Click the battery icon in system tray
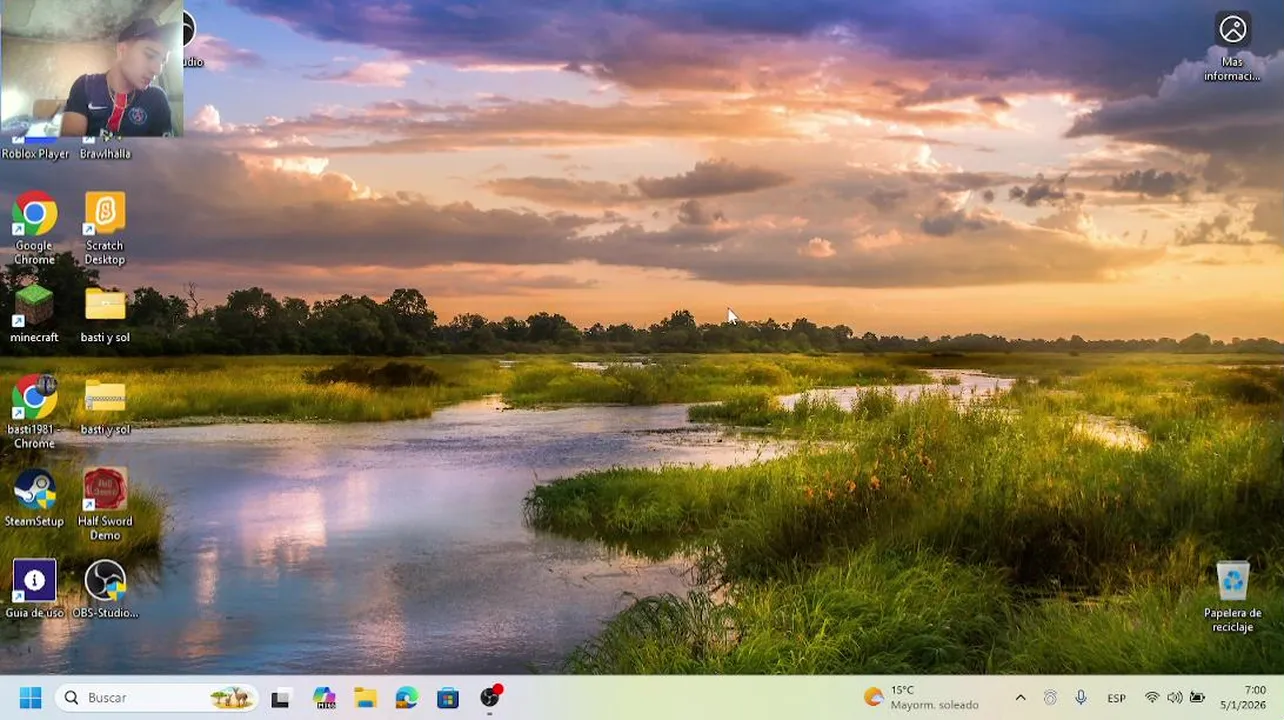Screen dimensions: 1284x720 [x=1197, y=698]
